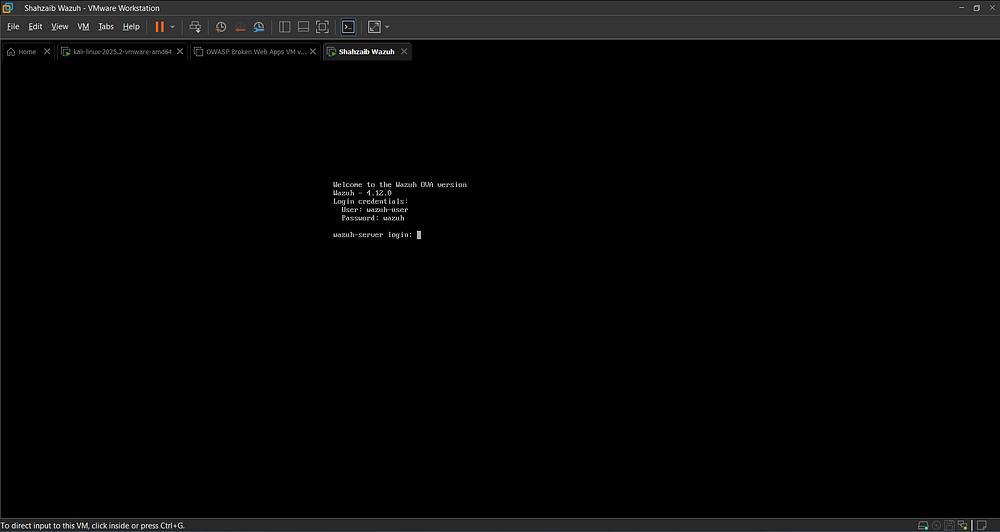Open the View menu
The width and height of the screenshot is (1000, 532).
click(59, 27)
